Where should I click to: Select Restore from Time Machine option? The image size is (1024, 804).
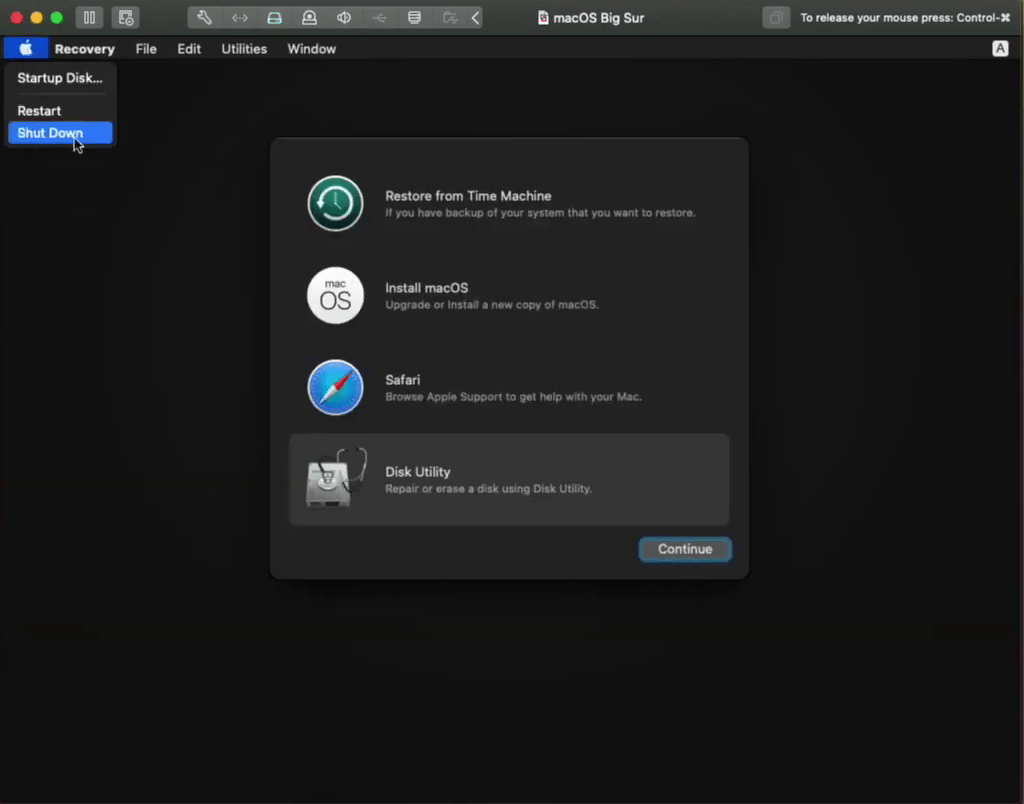[x=509, y=204]
